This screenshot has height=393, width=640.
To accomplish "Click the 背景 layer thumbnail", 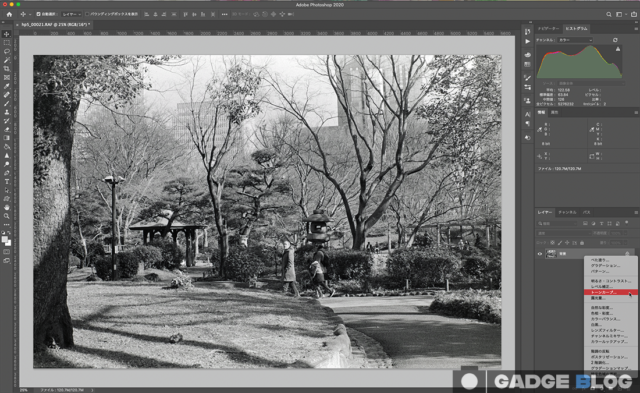I will (551, 254).
